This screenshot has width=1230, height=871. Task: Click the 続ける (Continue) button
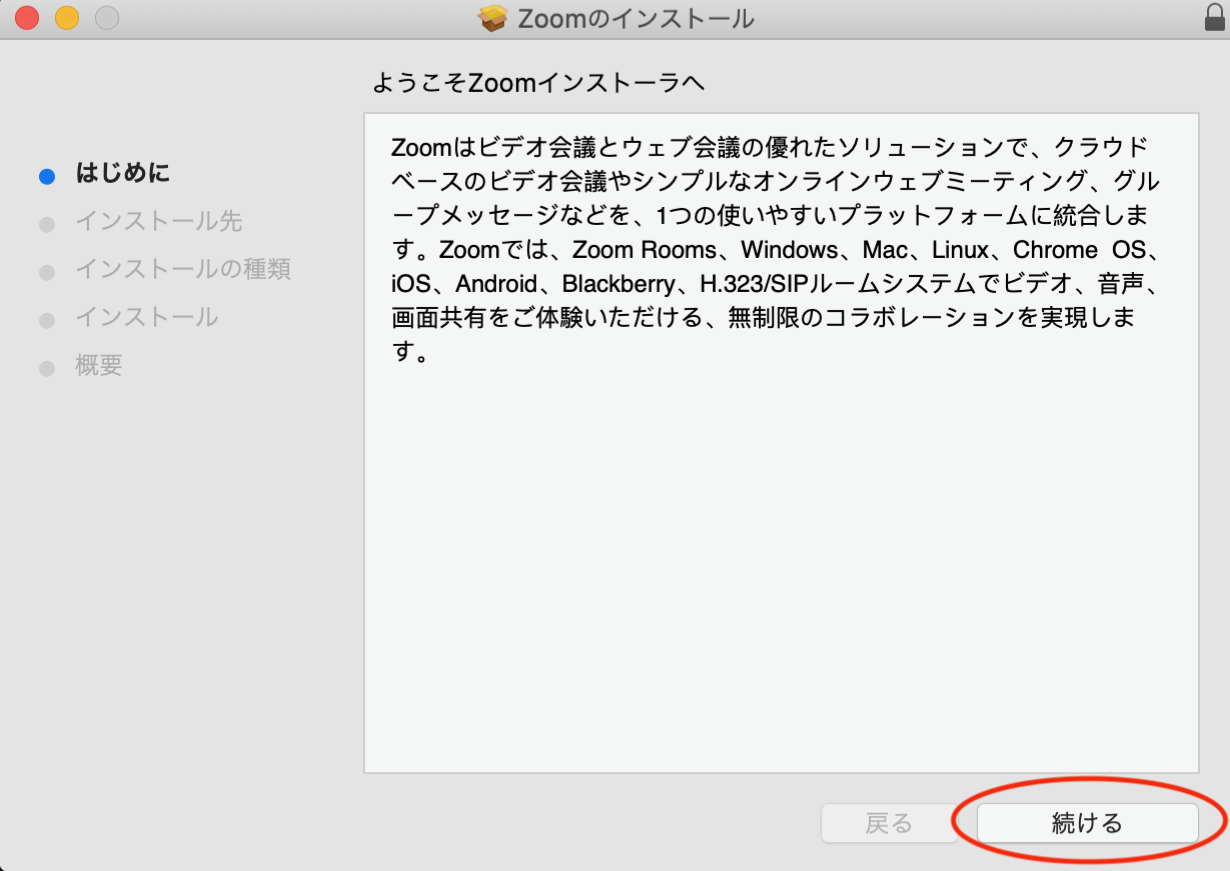click(1087, 823)
